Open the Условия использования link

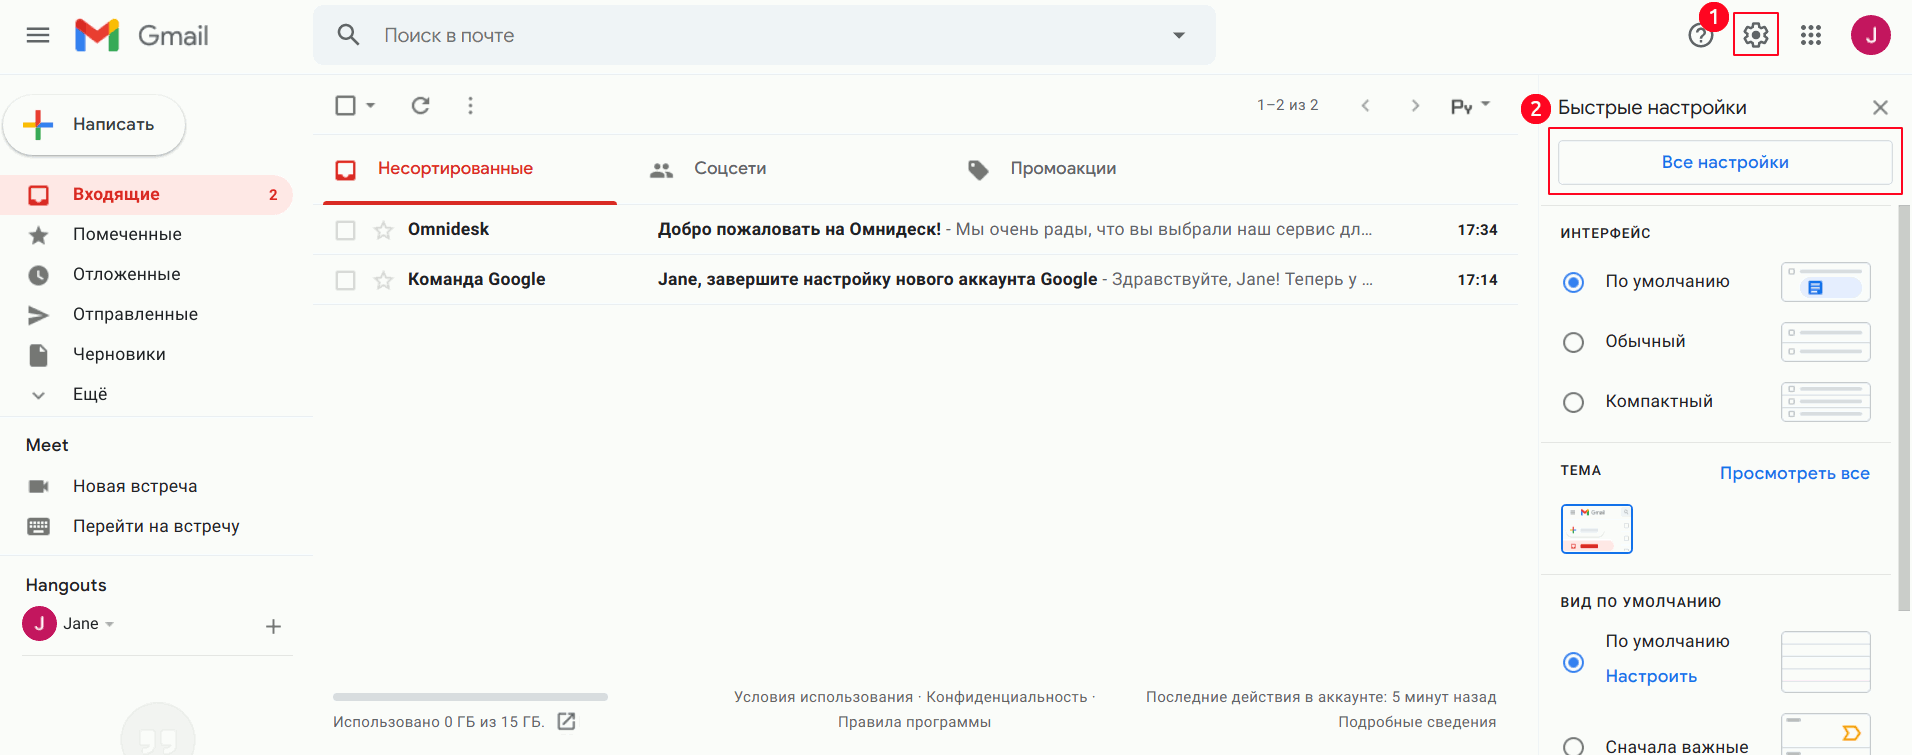click(823, 697)
